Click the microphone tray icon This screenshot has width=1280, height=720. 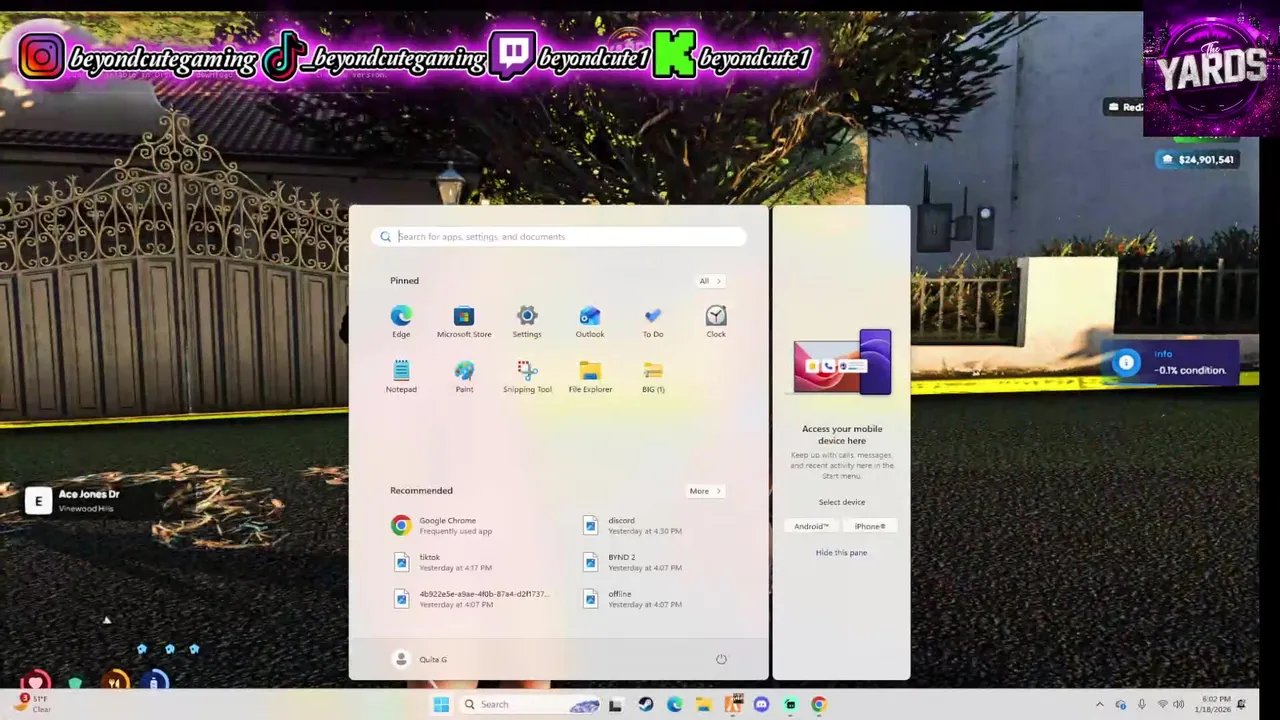(x=1141, y=705)
